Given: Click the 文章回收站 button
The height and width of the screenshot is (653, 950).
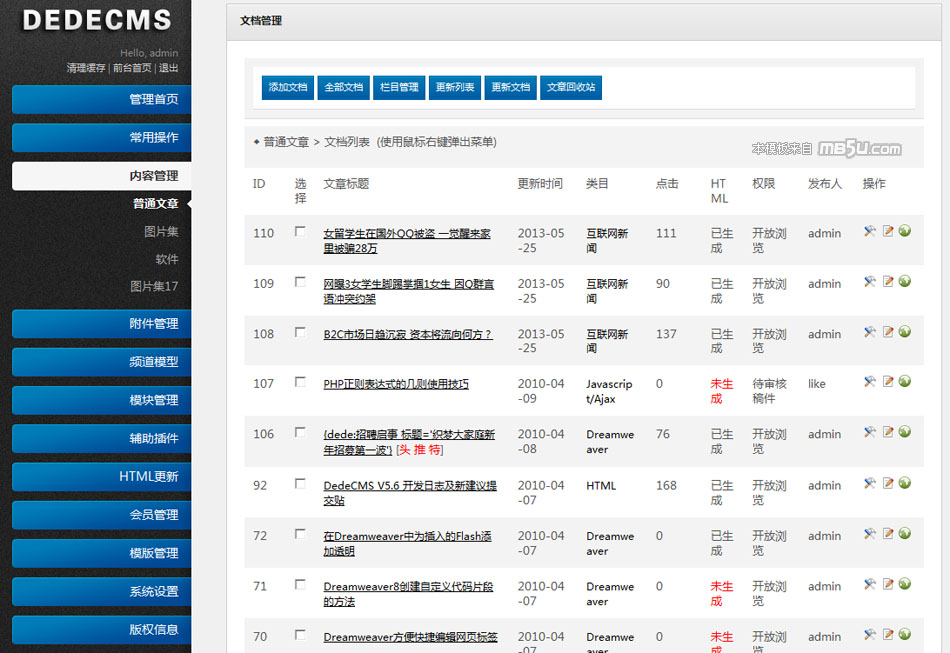Looking at the screenshot, I should 571,87.
